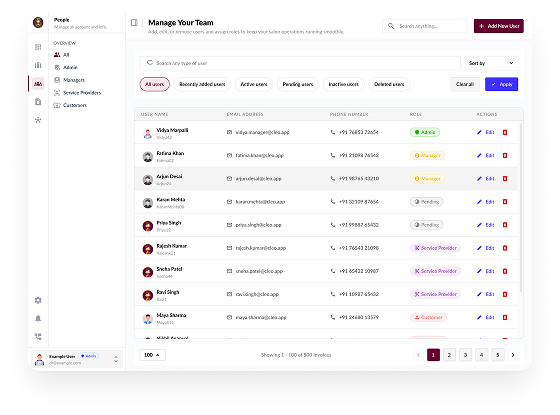Choose the Active users filter chip

[x=254, y=84]
